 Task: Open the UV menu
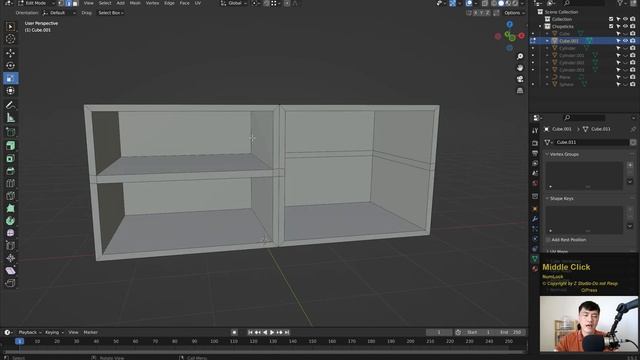[x=198, y=3]
